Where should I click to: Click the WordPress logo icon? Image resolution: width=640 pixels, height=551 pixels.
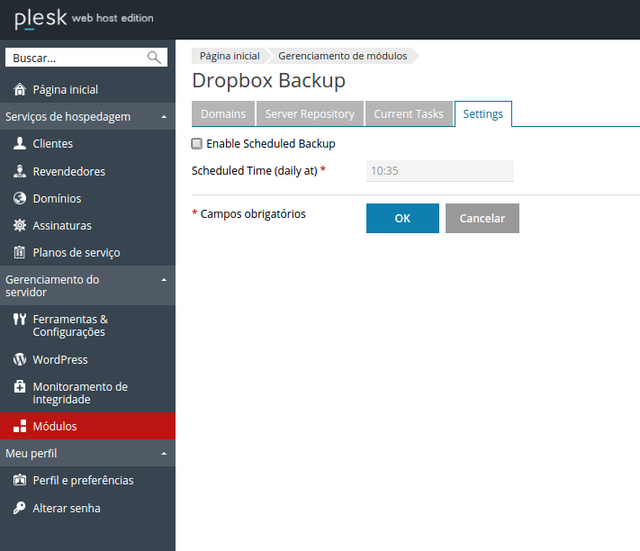point(19,360)
